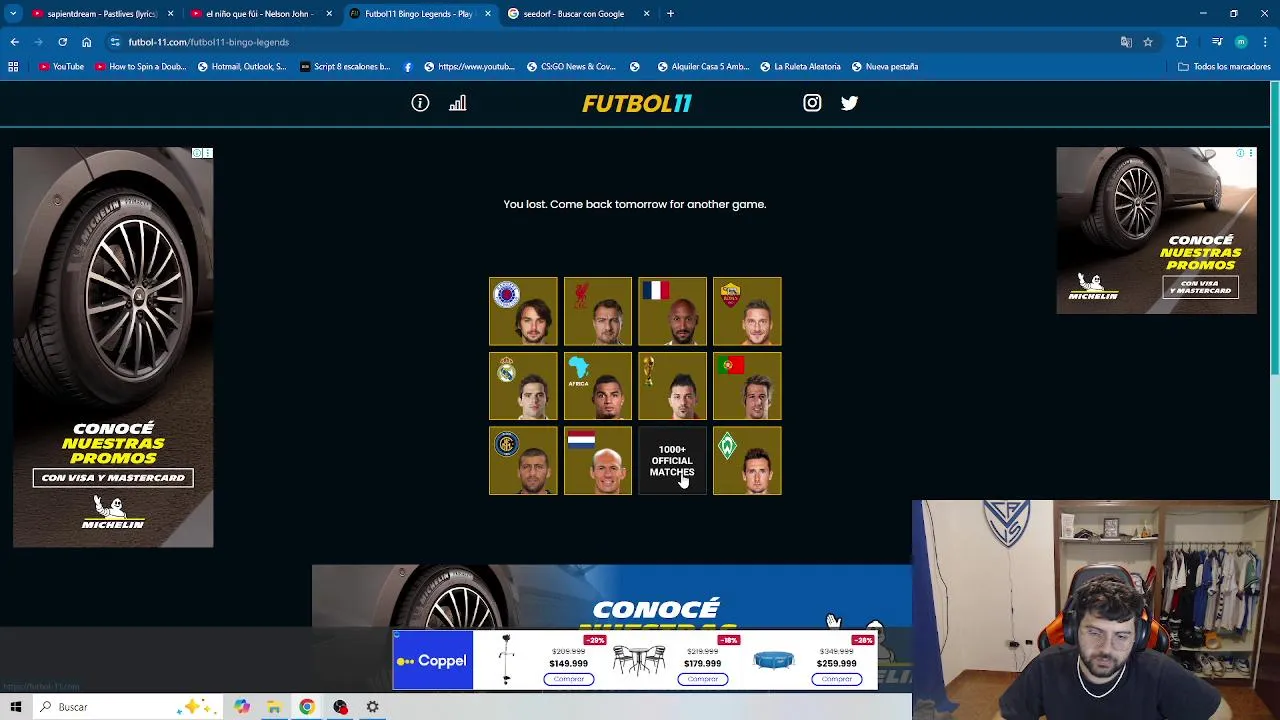Open the Windows Start menu

(x=15, y=707)
